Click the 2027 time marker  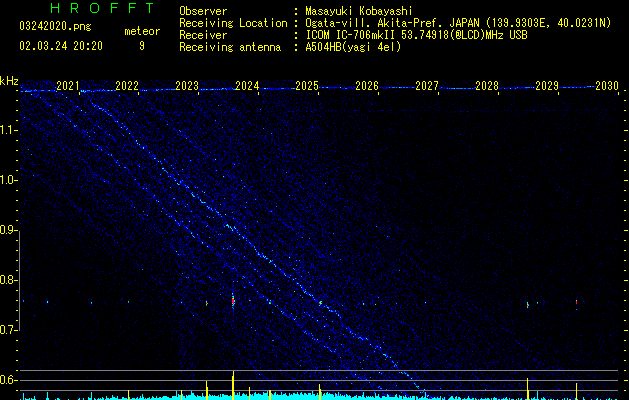(427, 86)
